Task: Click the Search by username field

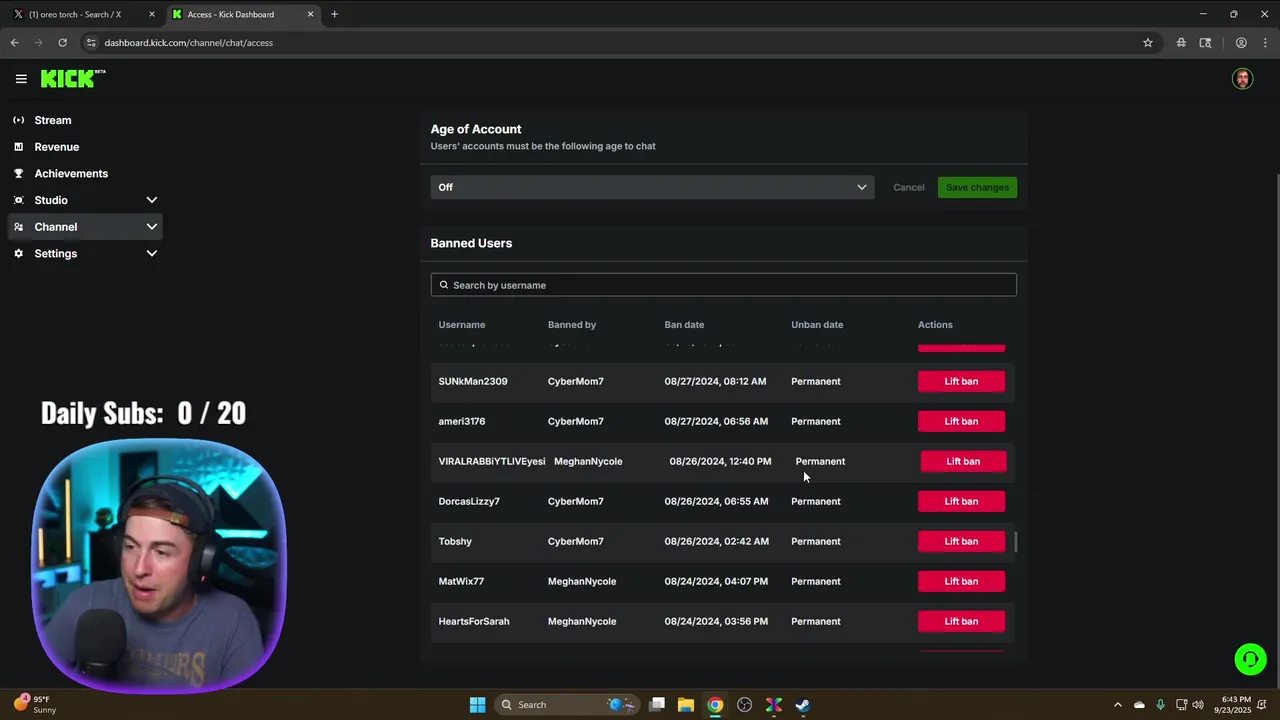Action: point(724,285)
